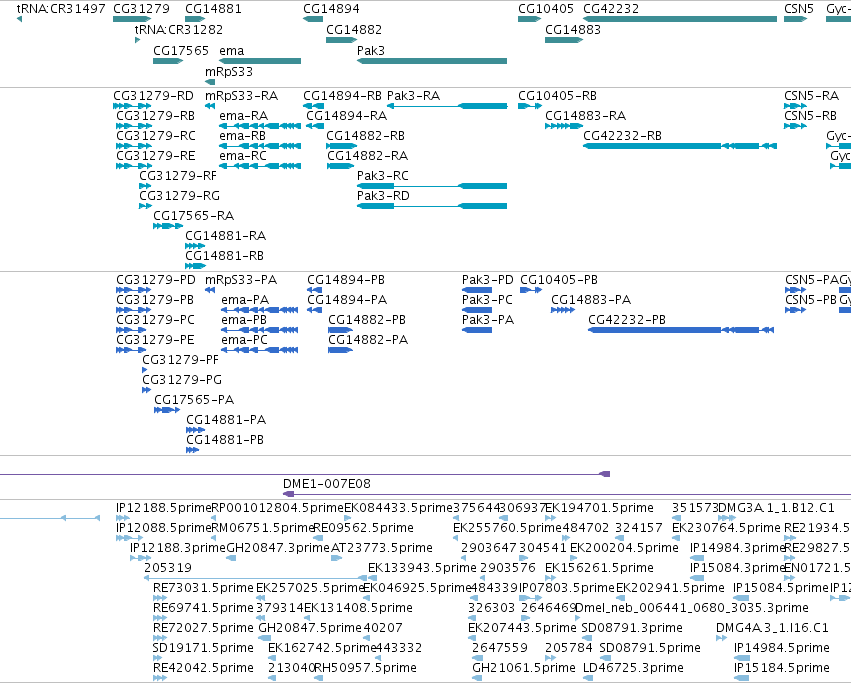851x683 pixels.
Task: Click the IP12188.5prime EST label
Action: click(x=163, y=508)
